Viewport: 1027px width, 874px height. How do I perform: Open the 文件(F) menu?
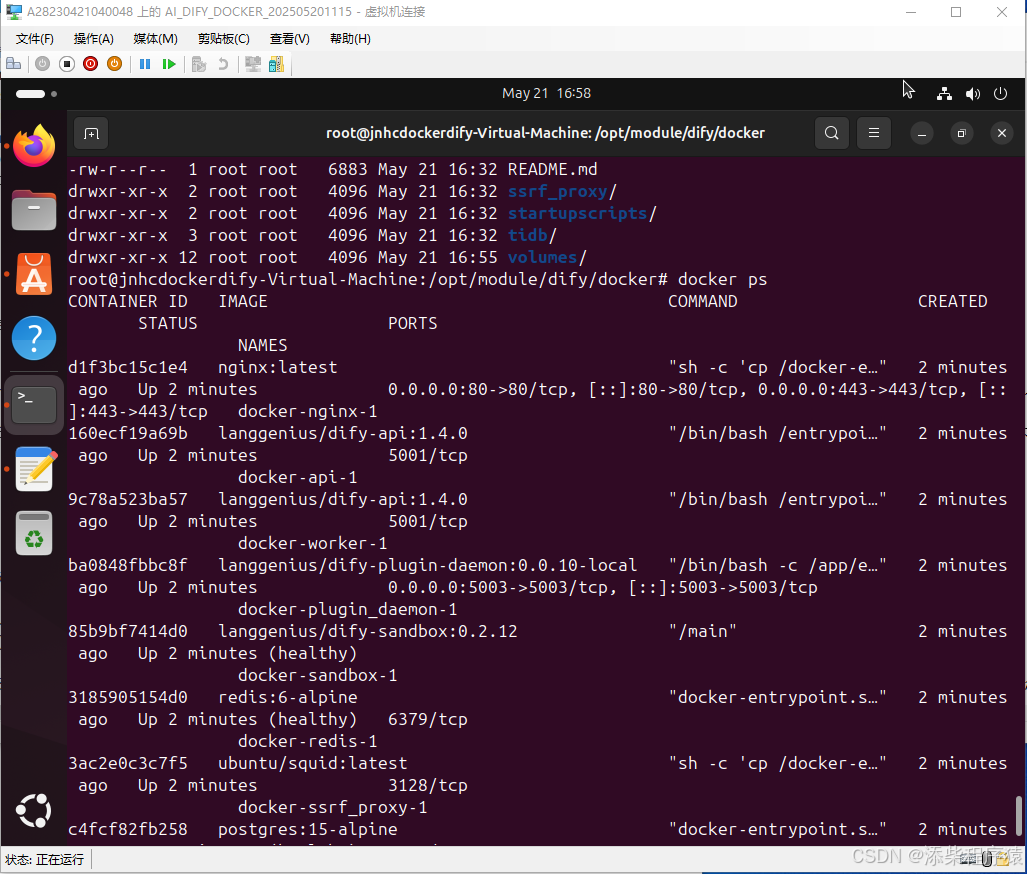(35, 39)
